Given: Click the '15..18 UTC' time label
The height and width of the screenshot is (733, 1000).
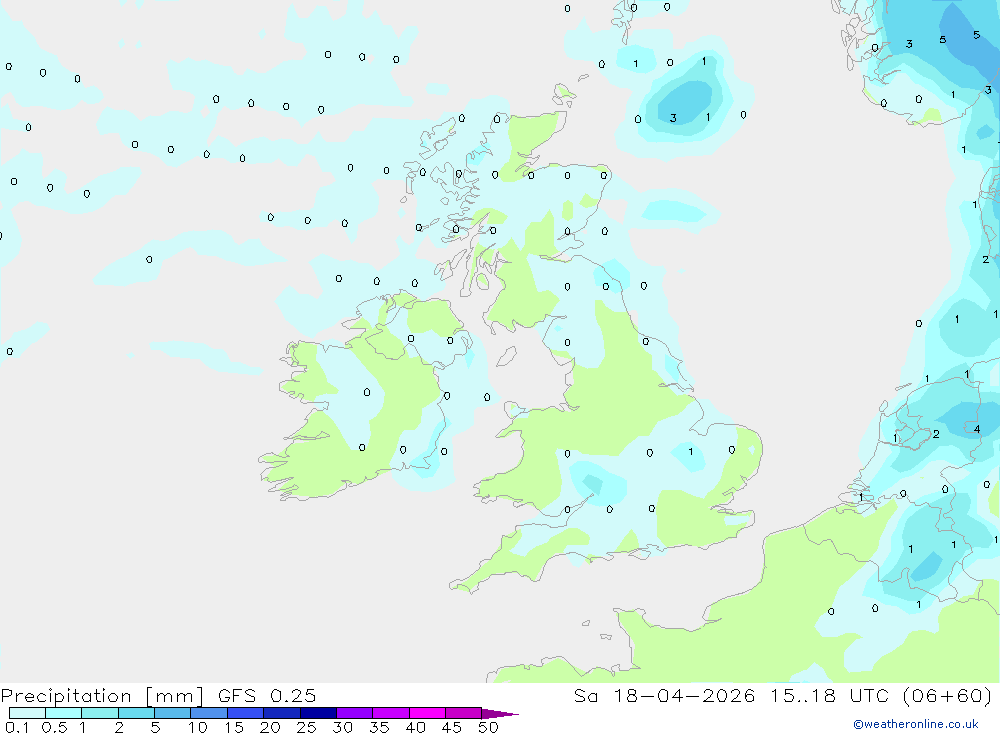Looking at the screenshot, I should (832, 695).
